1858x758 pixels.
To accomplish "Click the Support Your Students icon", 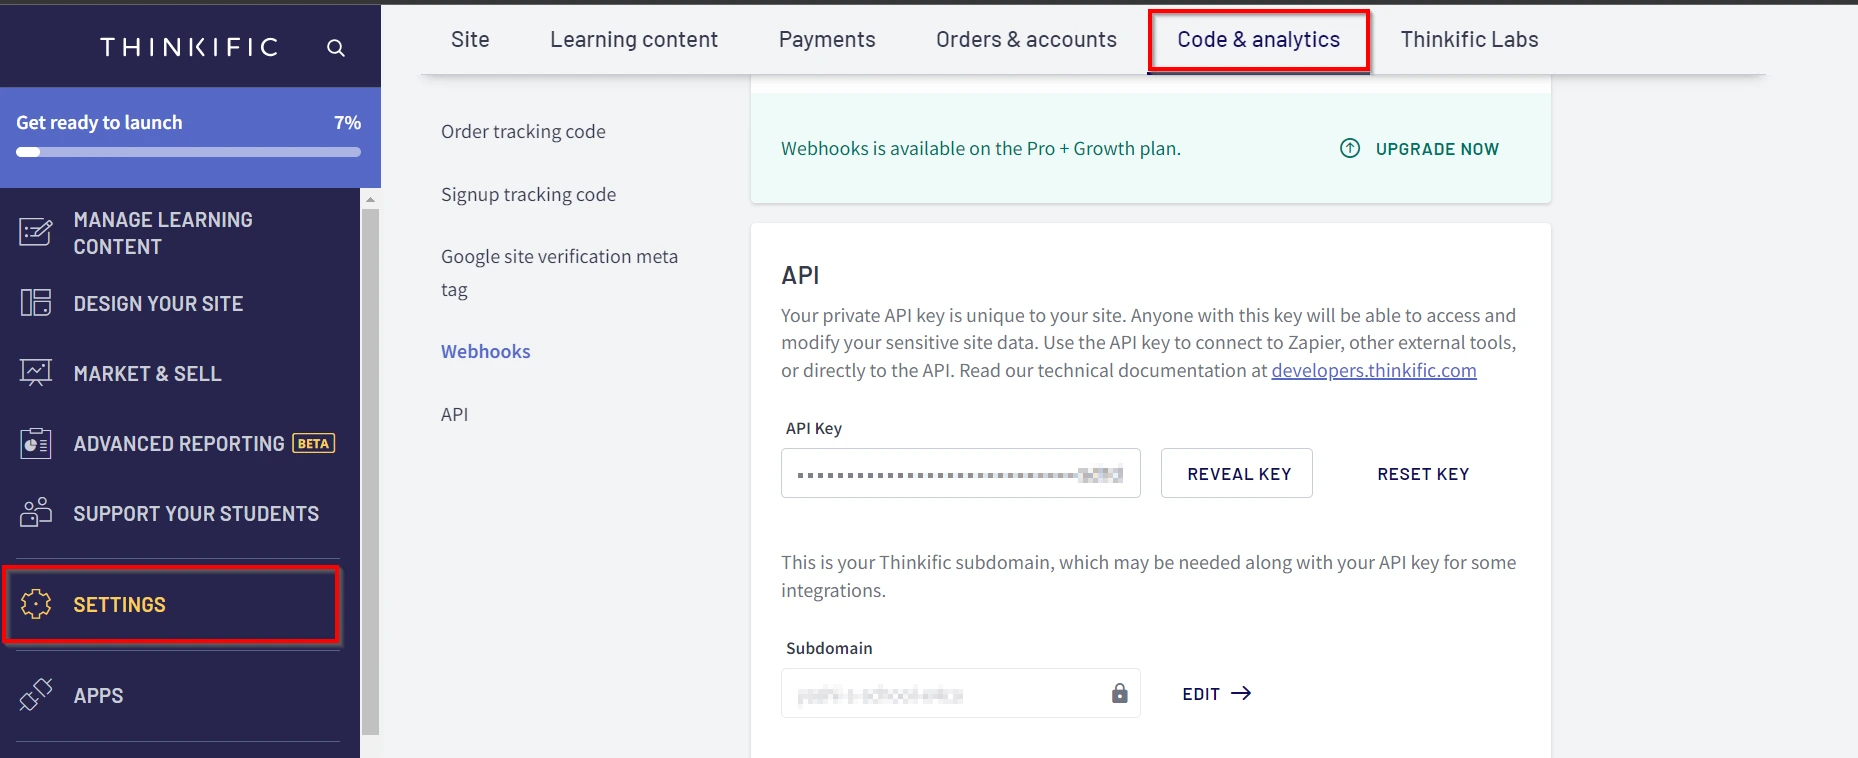I will (36, 512).
